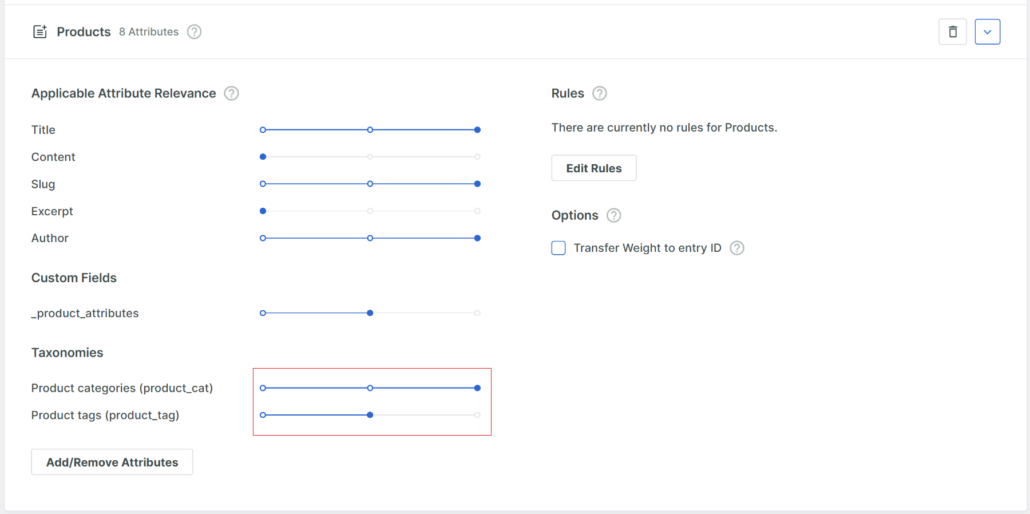Click Product categories (product_cat) label
This screenshot has width=1030, height=514.
click(x=122, y=388)
